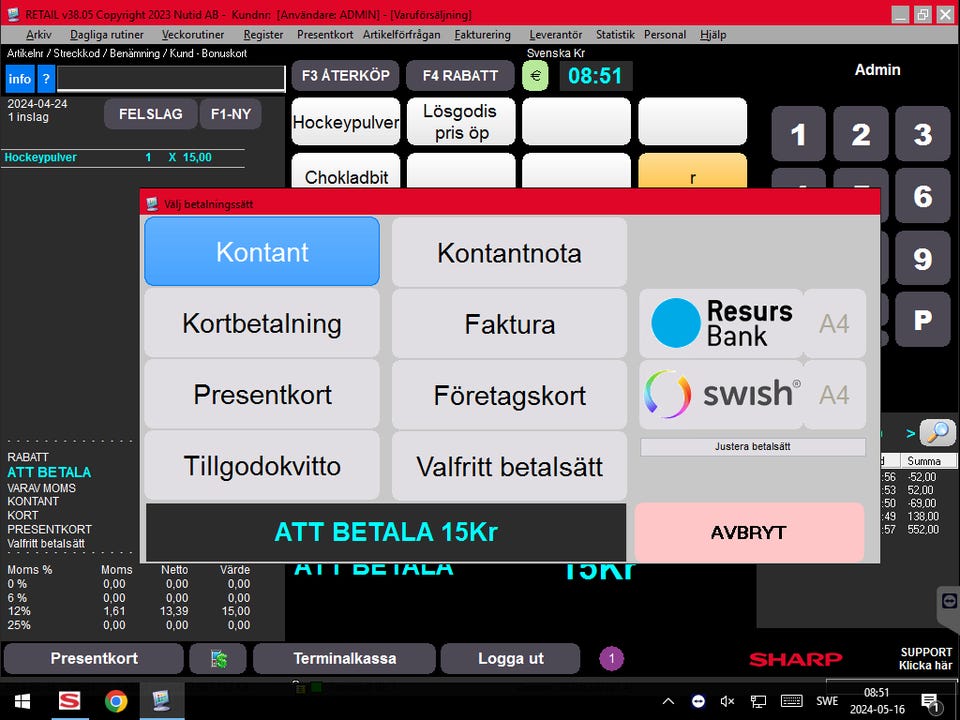Click the orange r quick button
960x720 pixels.
point(692,171)
